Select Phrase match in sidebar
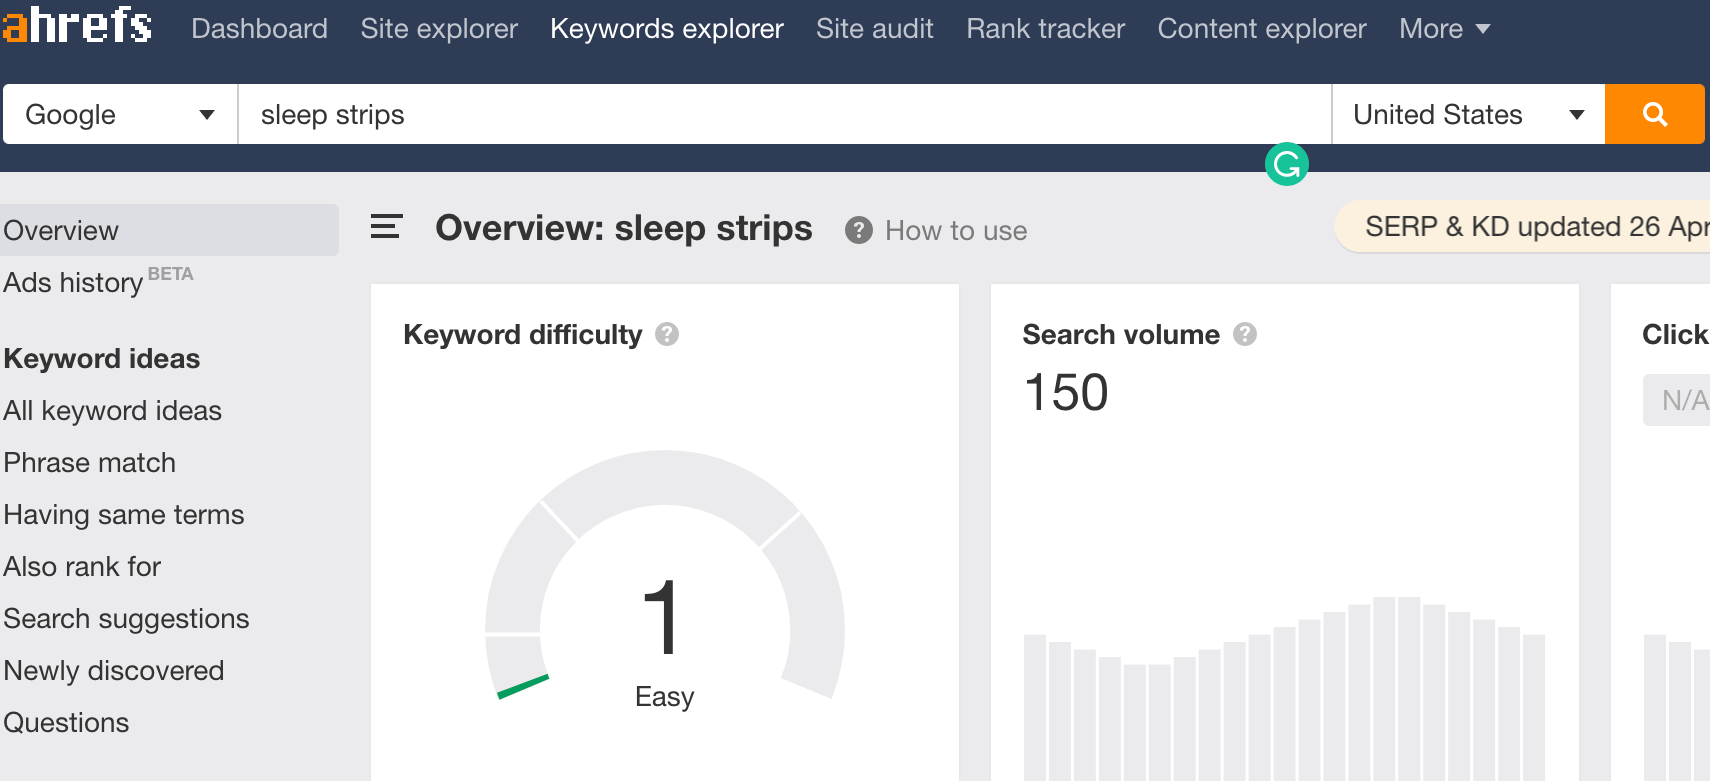The image size is (1710, 781). [90, 463]
